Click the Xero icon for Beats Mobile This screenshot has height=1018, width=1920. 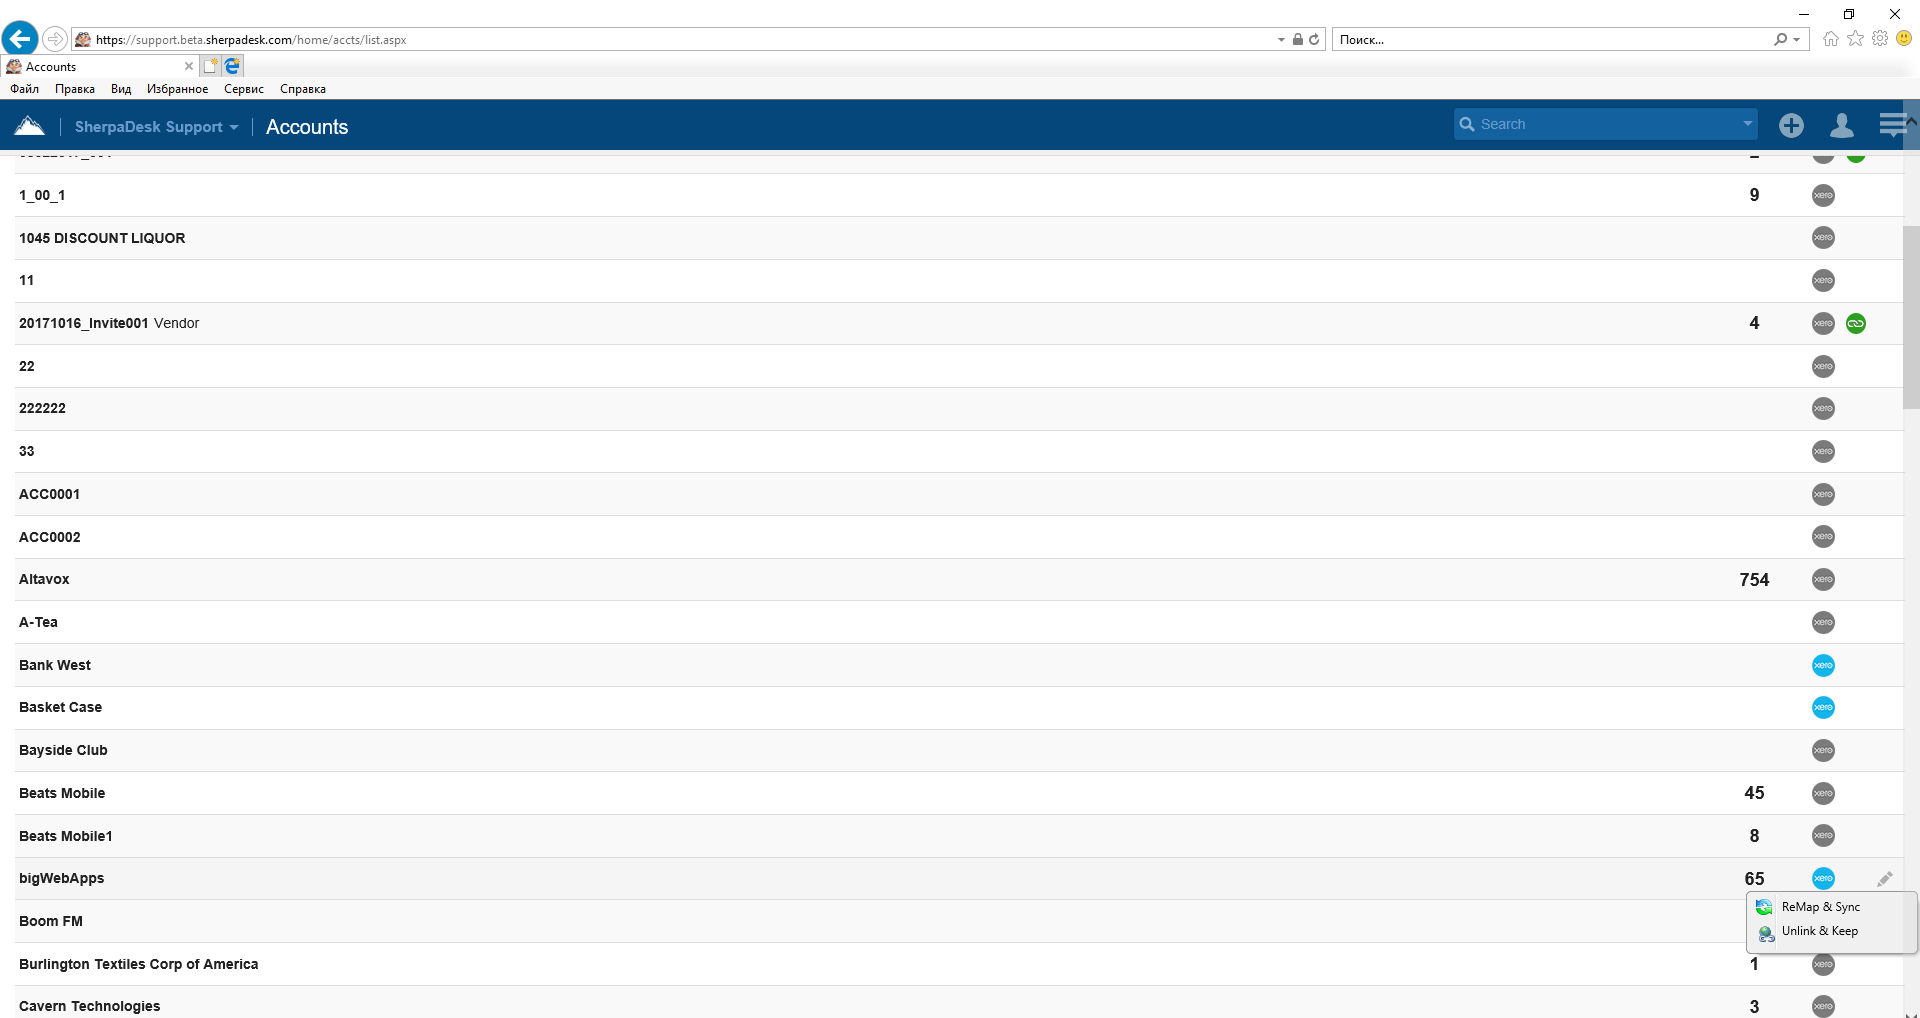point(1823,794)
